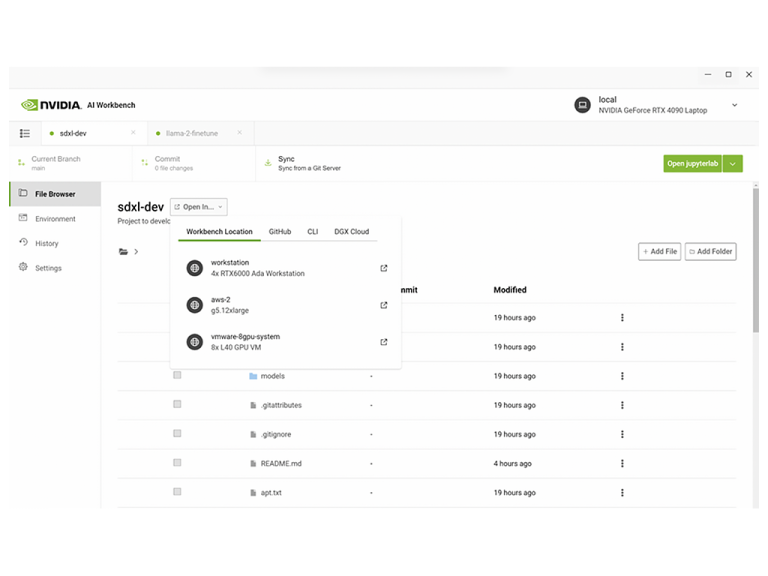The width and height of the screenshot is (768, 576).
Task: Expand the local GPU location dropdown
Action: pos(735,105)
